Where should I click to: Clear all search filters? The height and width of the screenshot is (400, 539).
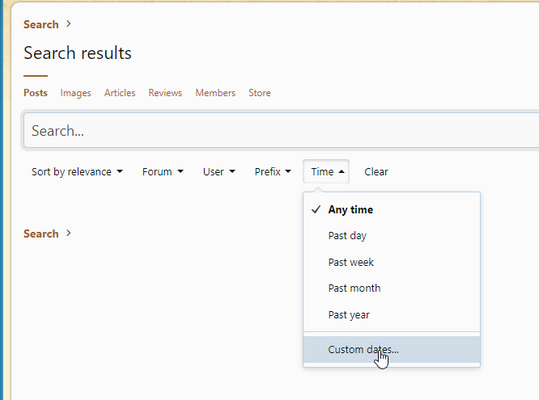(x=376, y=171)
